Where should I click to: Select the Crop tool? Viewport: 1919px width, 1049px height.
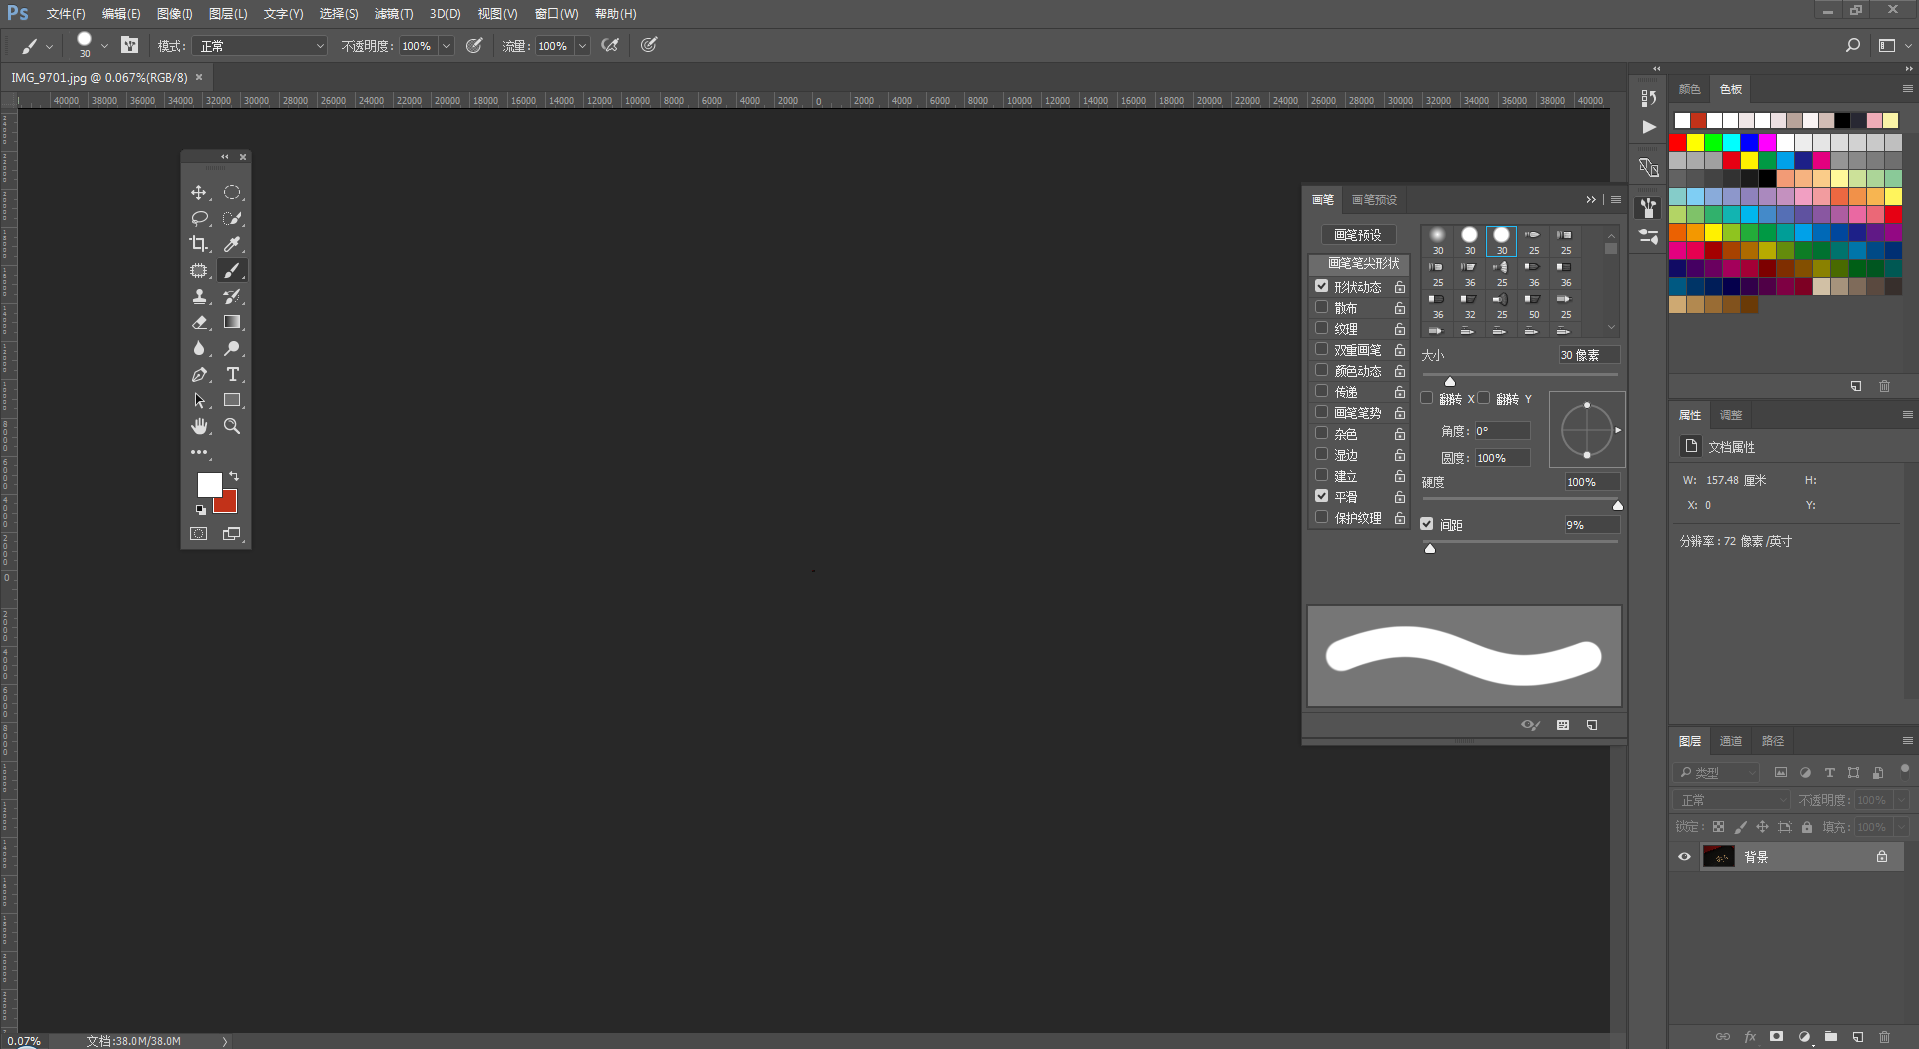pyautogui.click(x=199, y=244)
